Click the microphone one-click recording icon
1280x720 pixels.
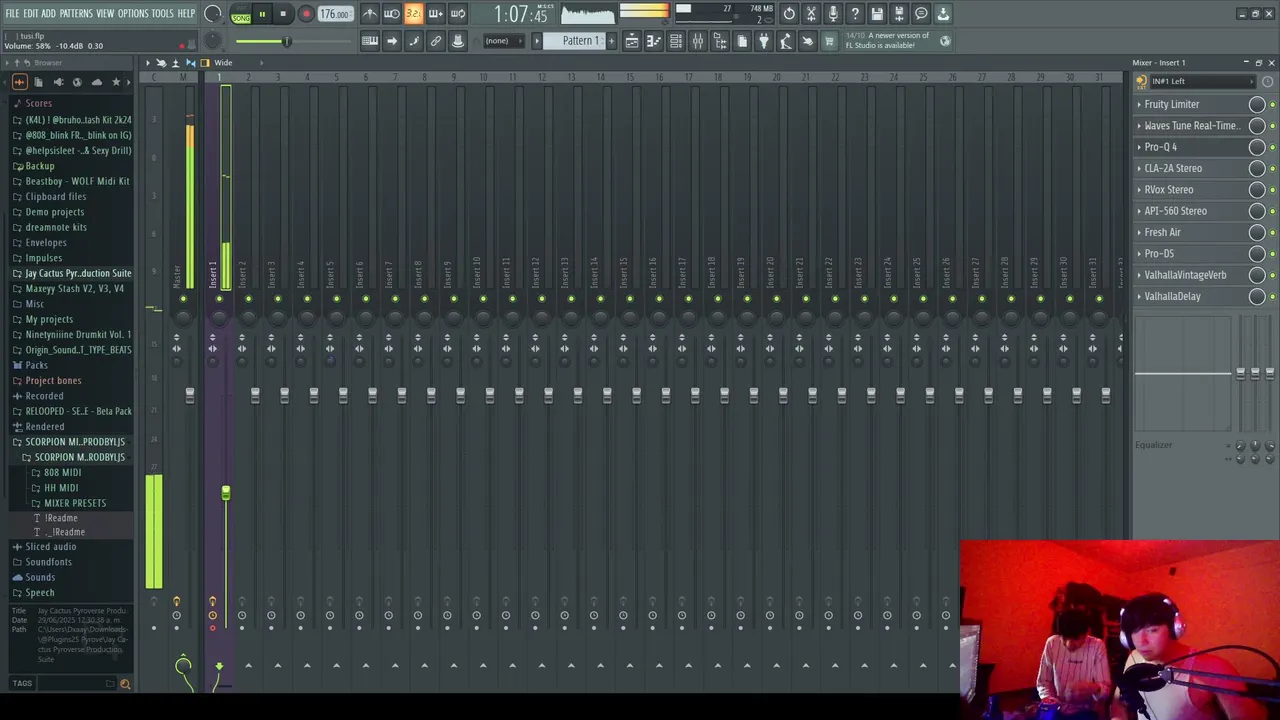[x=833, y=14]
